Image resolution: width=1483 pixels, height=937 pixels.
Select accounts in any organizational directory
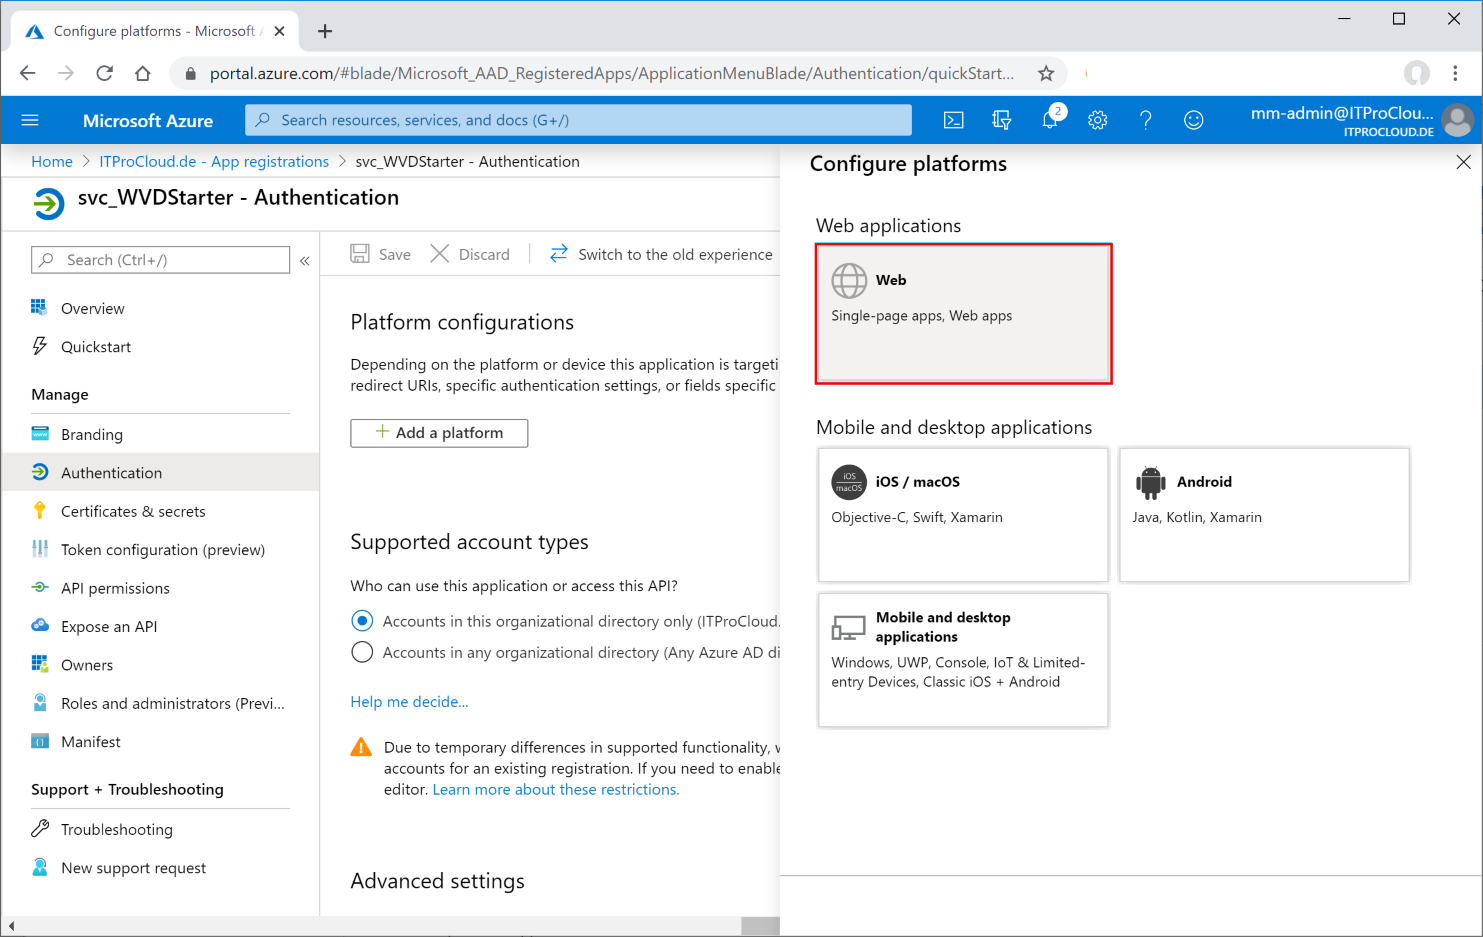coord(362,652)
